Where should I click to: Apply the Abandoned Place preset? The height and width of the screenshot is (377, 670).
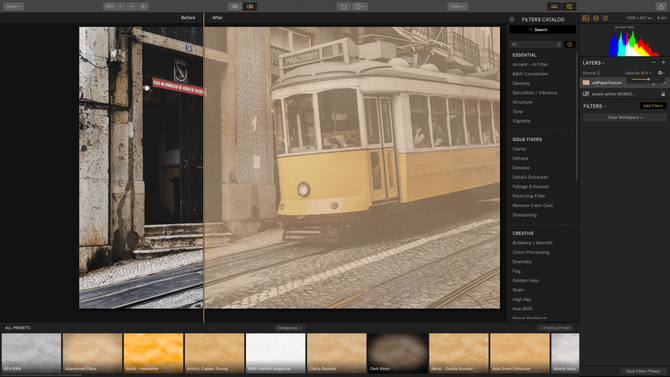tap(92, 353)
